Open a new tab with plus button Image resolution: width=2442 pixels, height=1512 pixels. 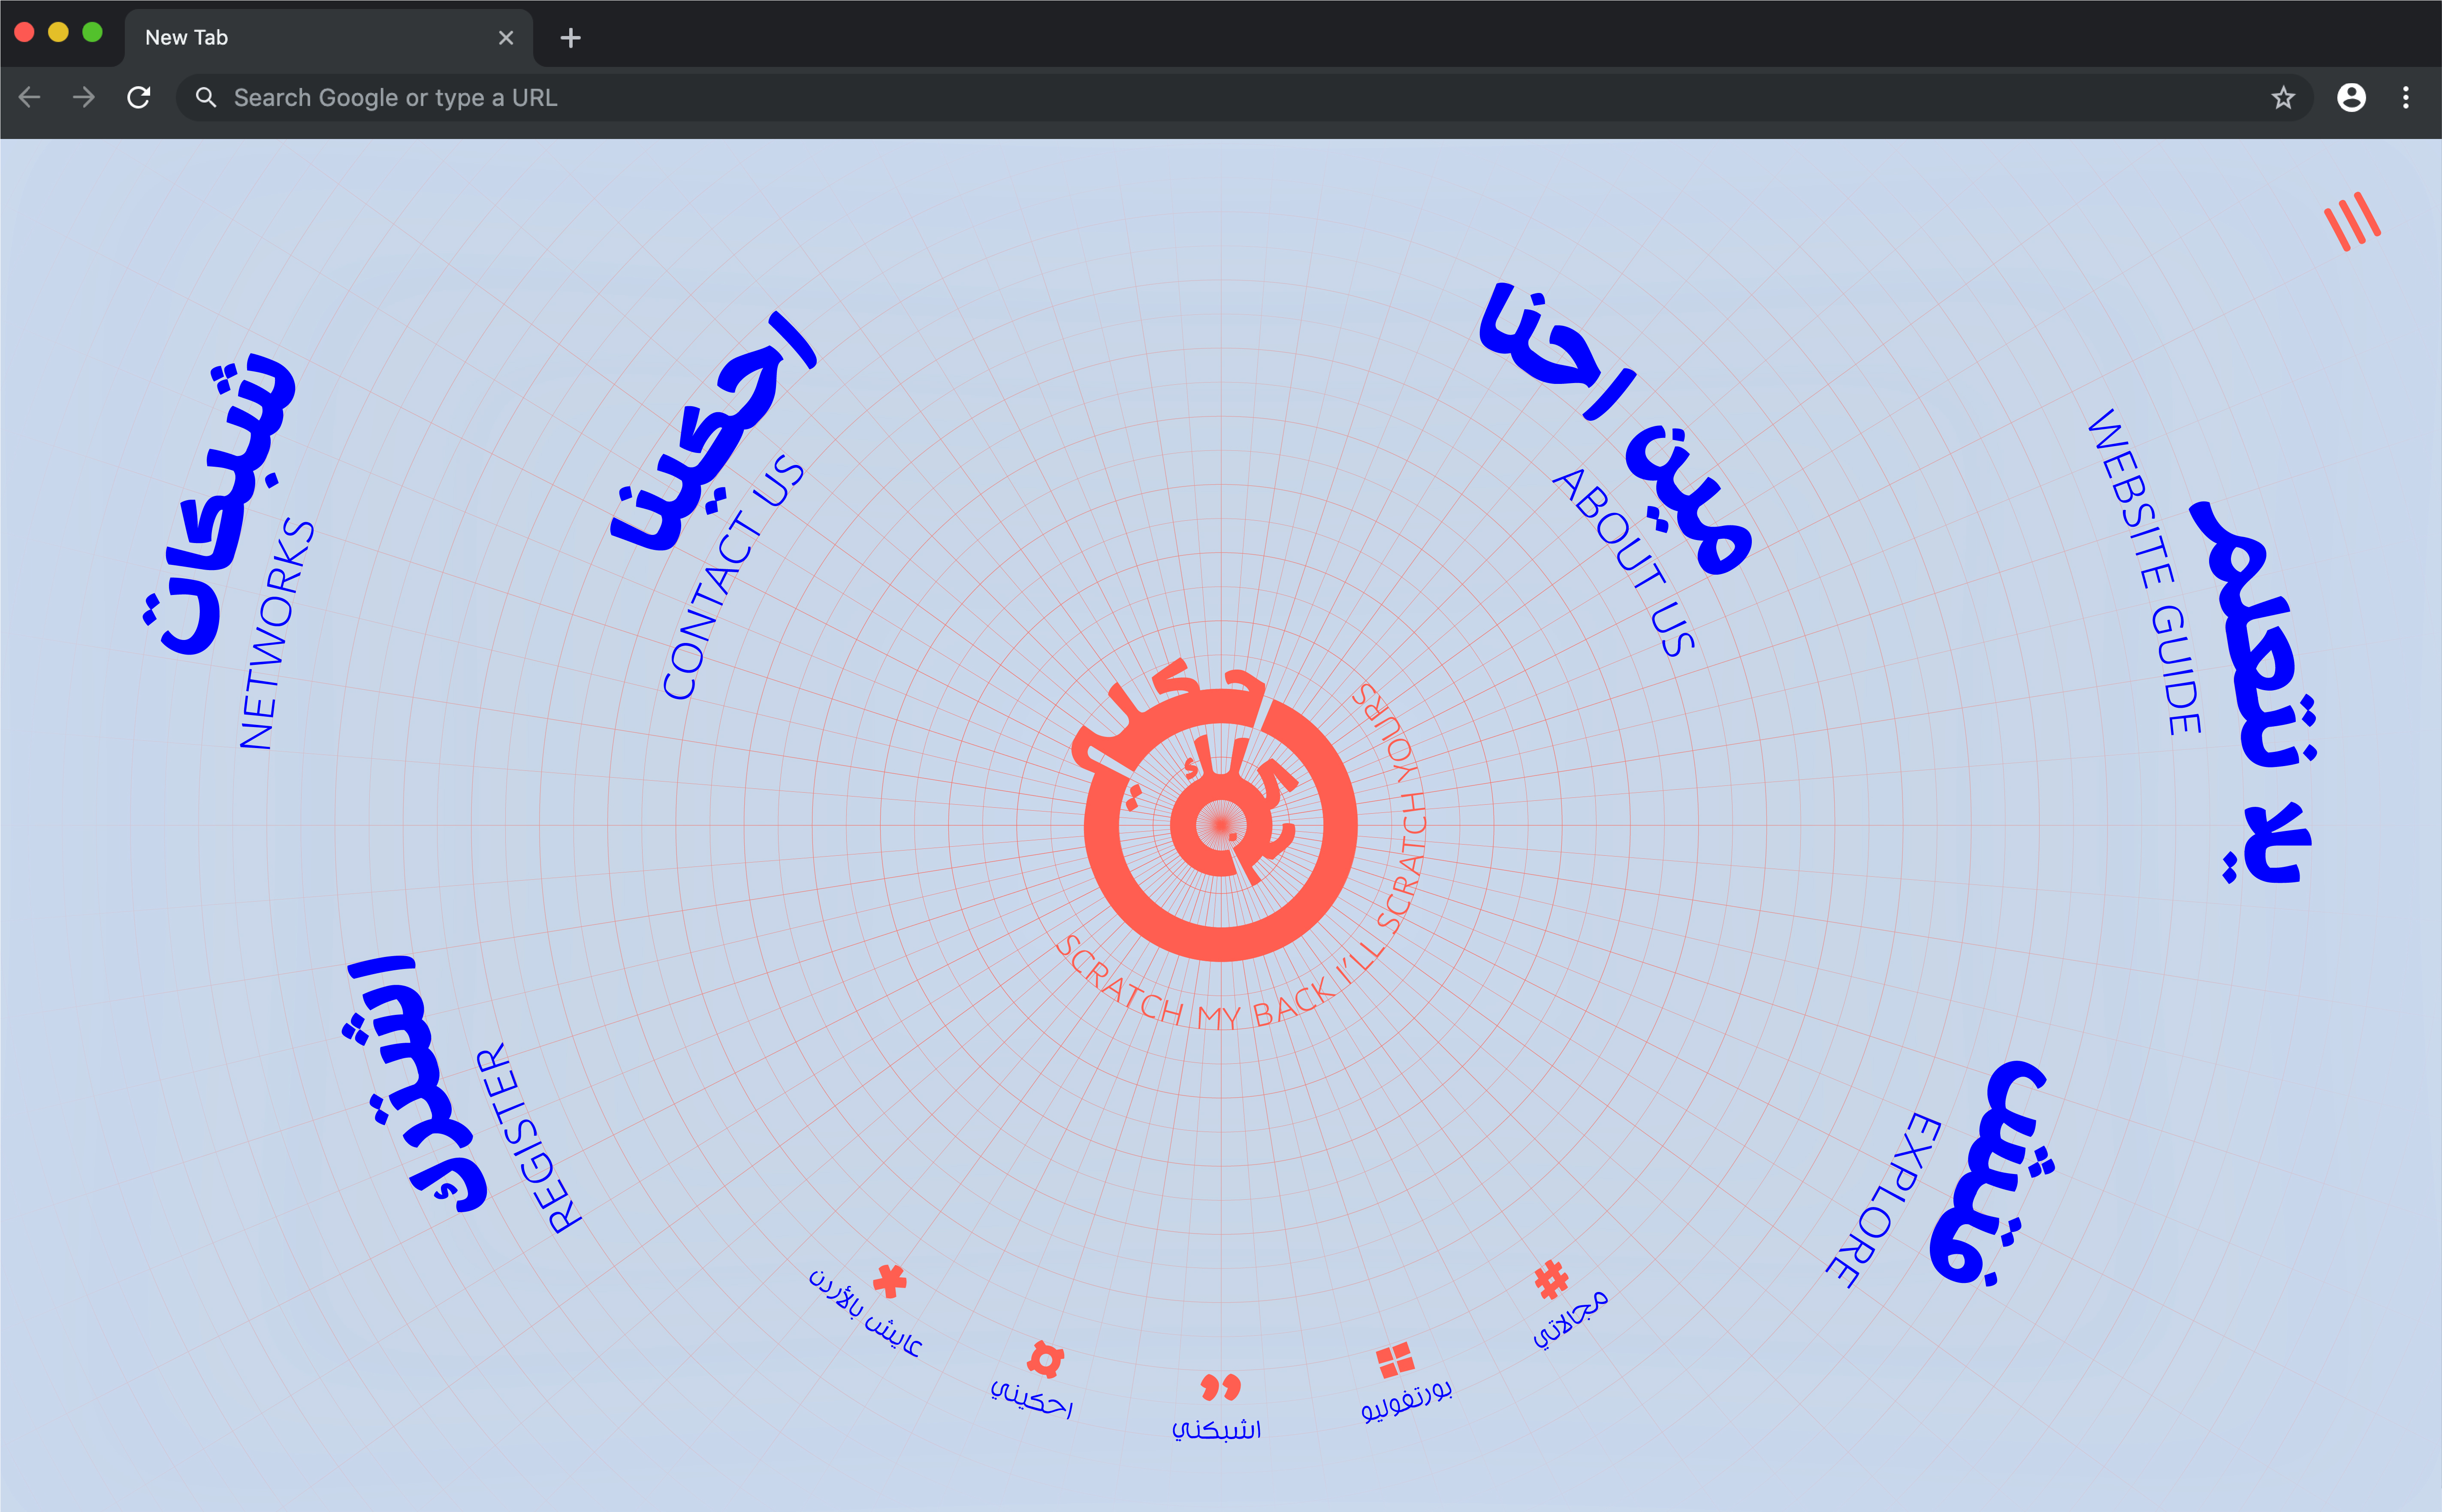tap(570, 38)
